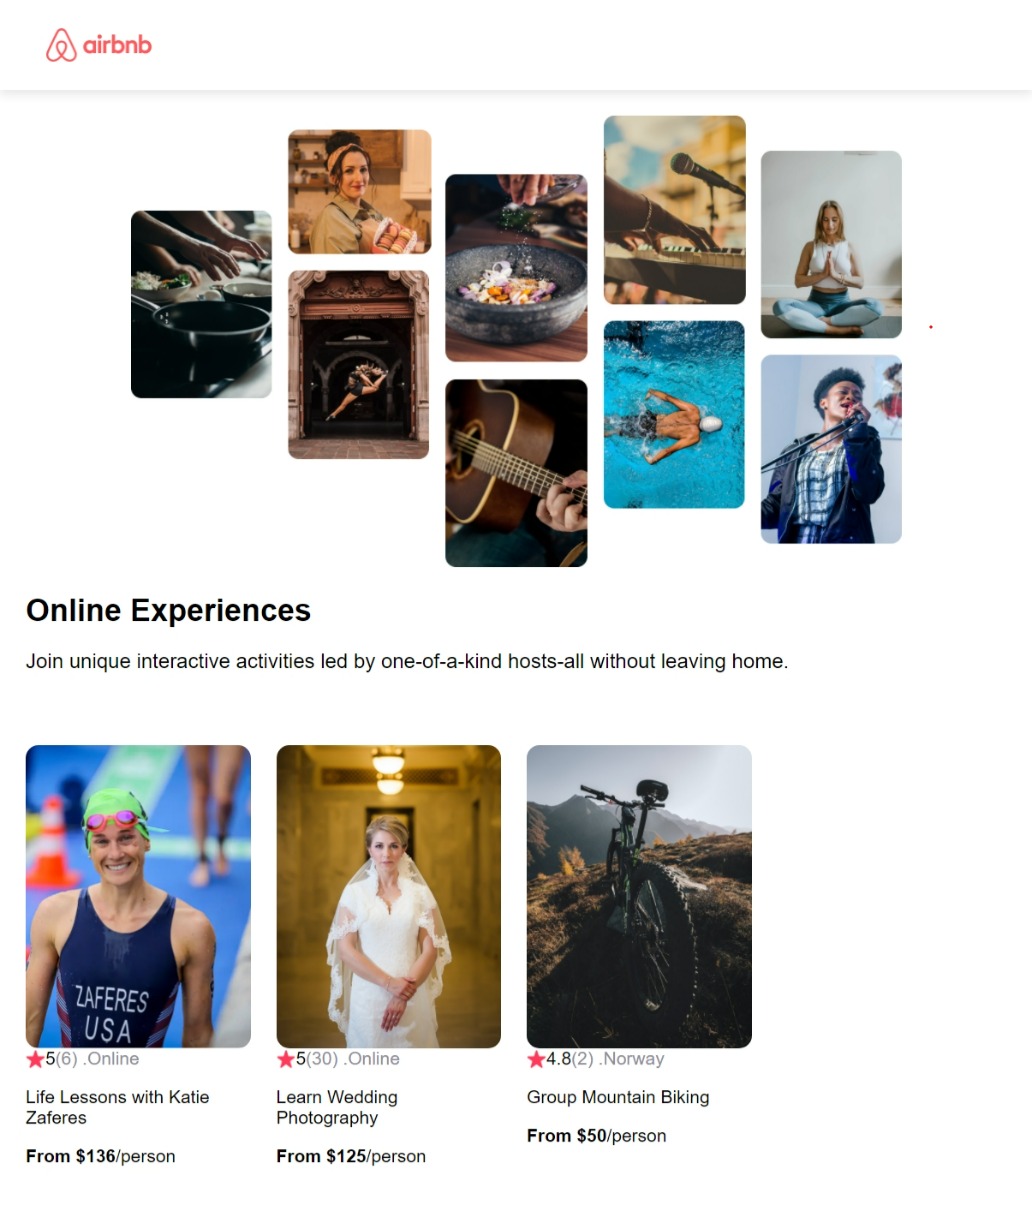Image resolution: width=1032 pixels, height=1210 pixels.
Task: Click the star icon under mountain biking card
Action: pos(536,1059)
